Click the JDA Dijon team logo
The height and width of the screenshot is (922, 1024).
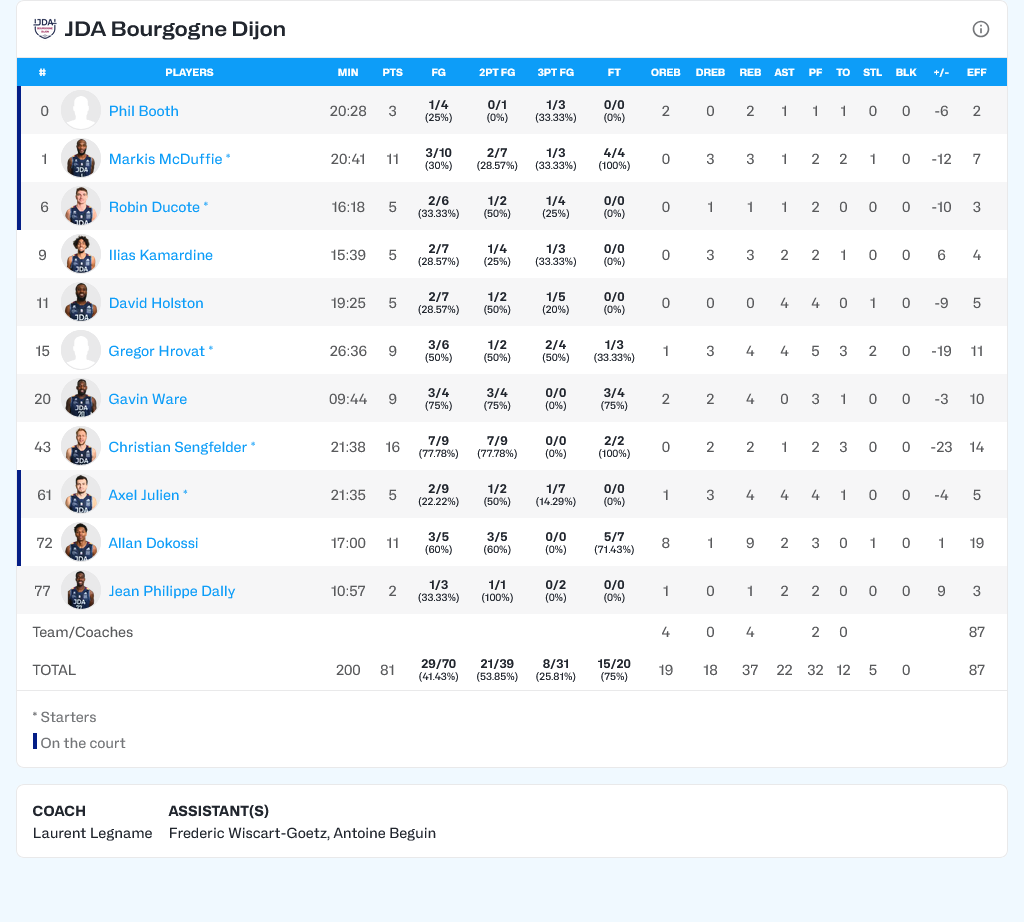44,29
